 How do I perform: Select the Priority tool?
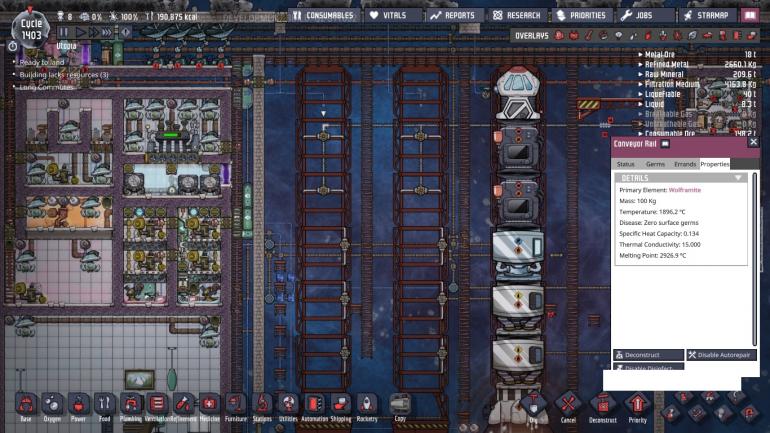(637, 407)
